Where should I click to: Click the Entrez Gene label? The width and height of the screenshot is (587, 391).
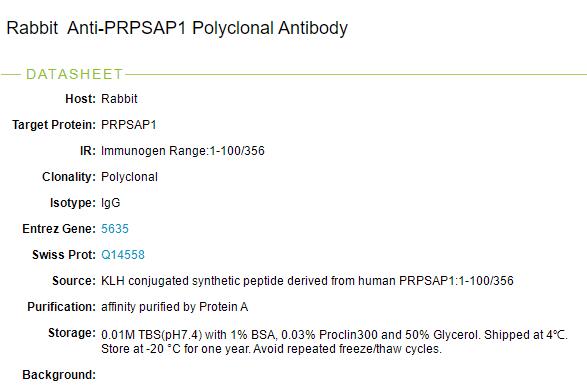click(59, 229)
